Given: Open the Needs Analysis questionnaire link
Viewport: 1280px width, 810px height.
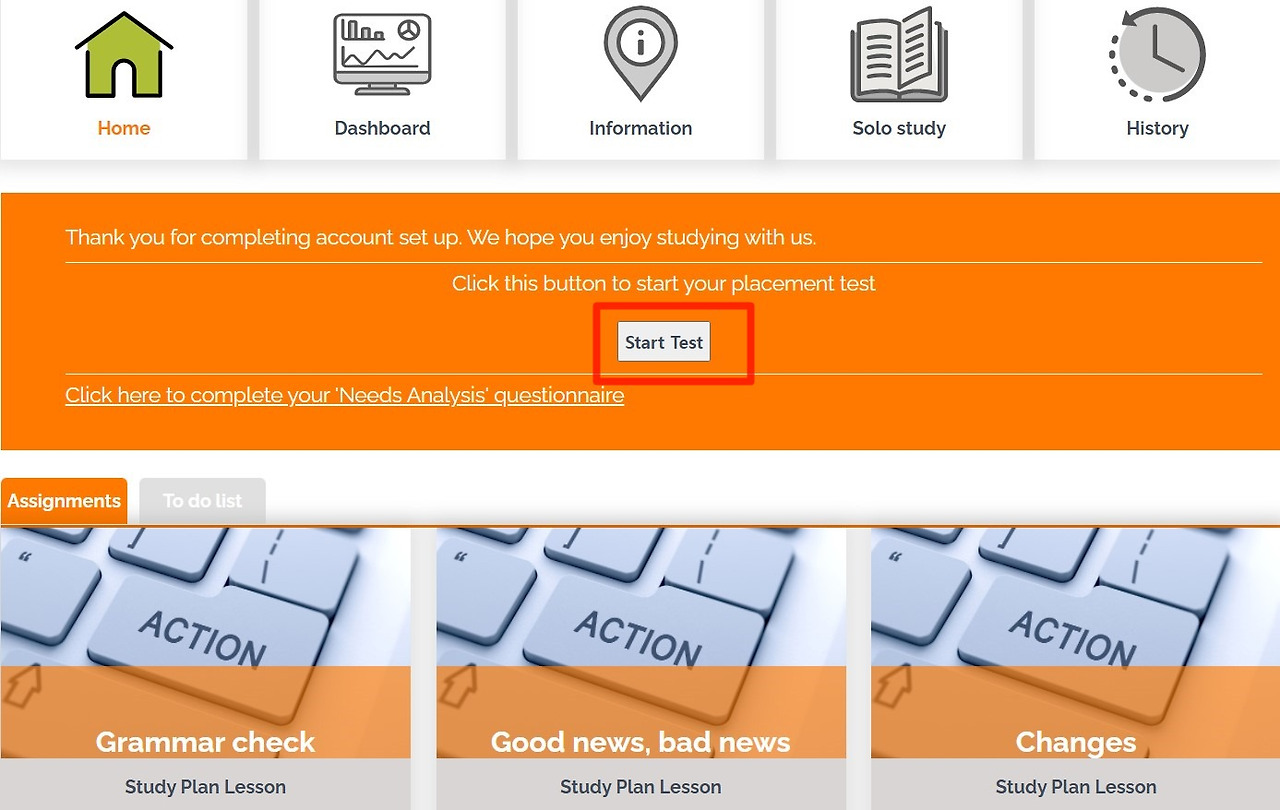Looking at the screenshot, I should (345, 395).
